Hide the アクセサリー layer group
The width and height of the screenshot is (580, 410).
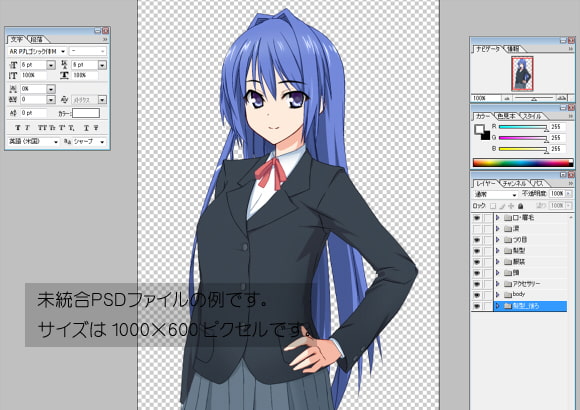[477, 284]
